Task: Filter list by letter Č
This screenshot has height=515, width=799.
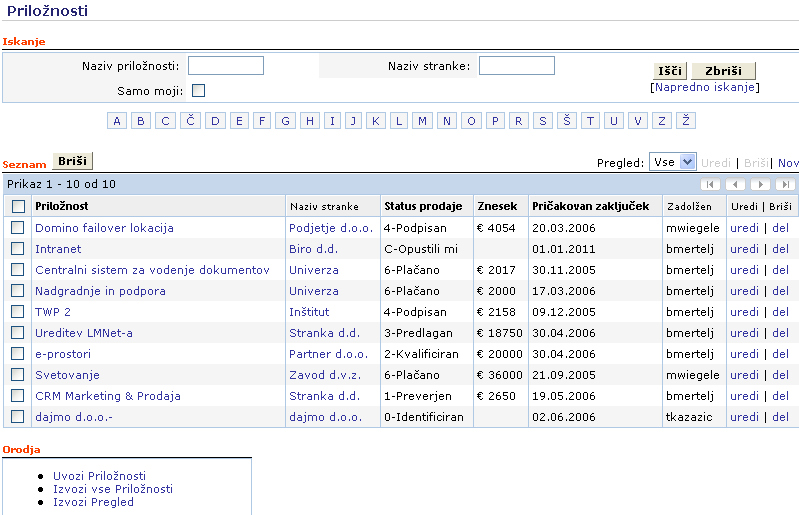Action: click(x=190, y=121)
